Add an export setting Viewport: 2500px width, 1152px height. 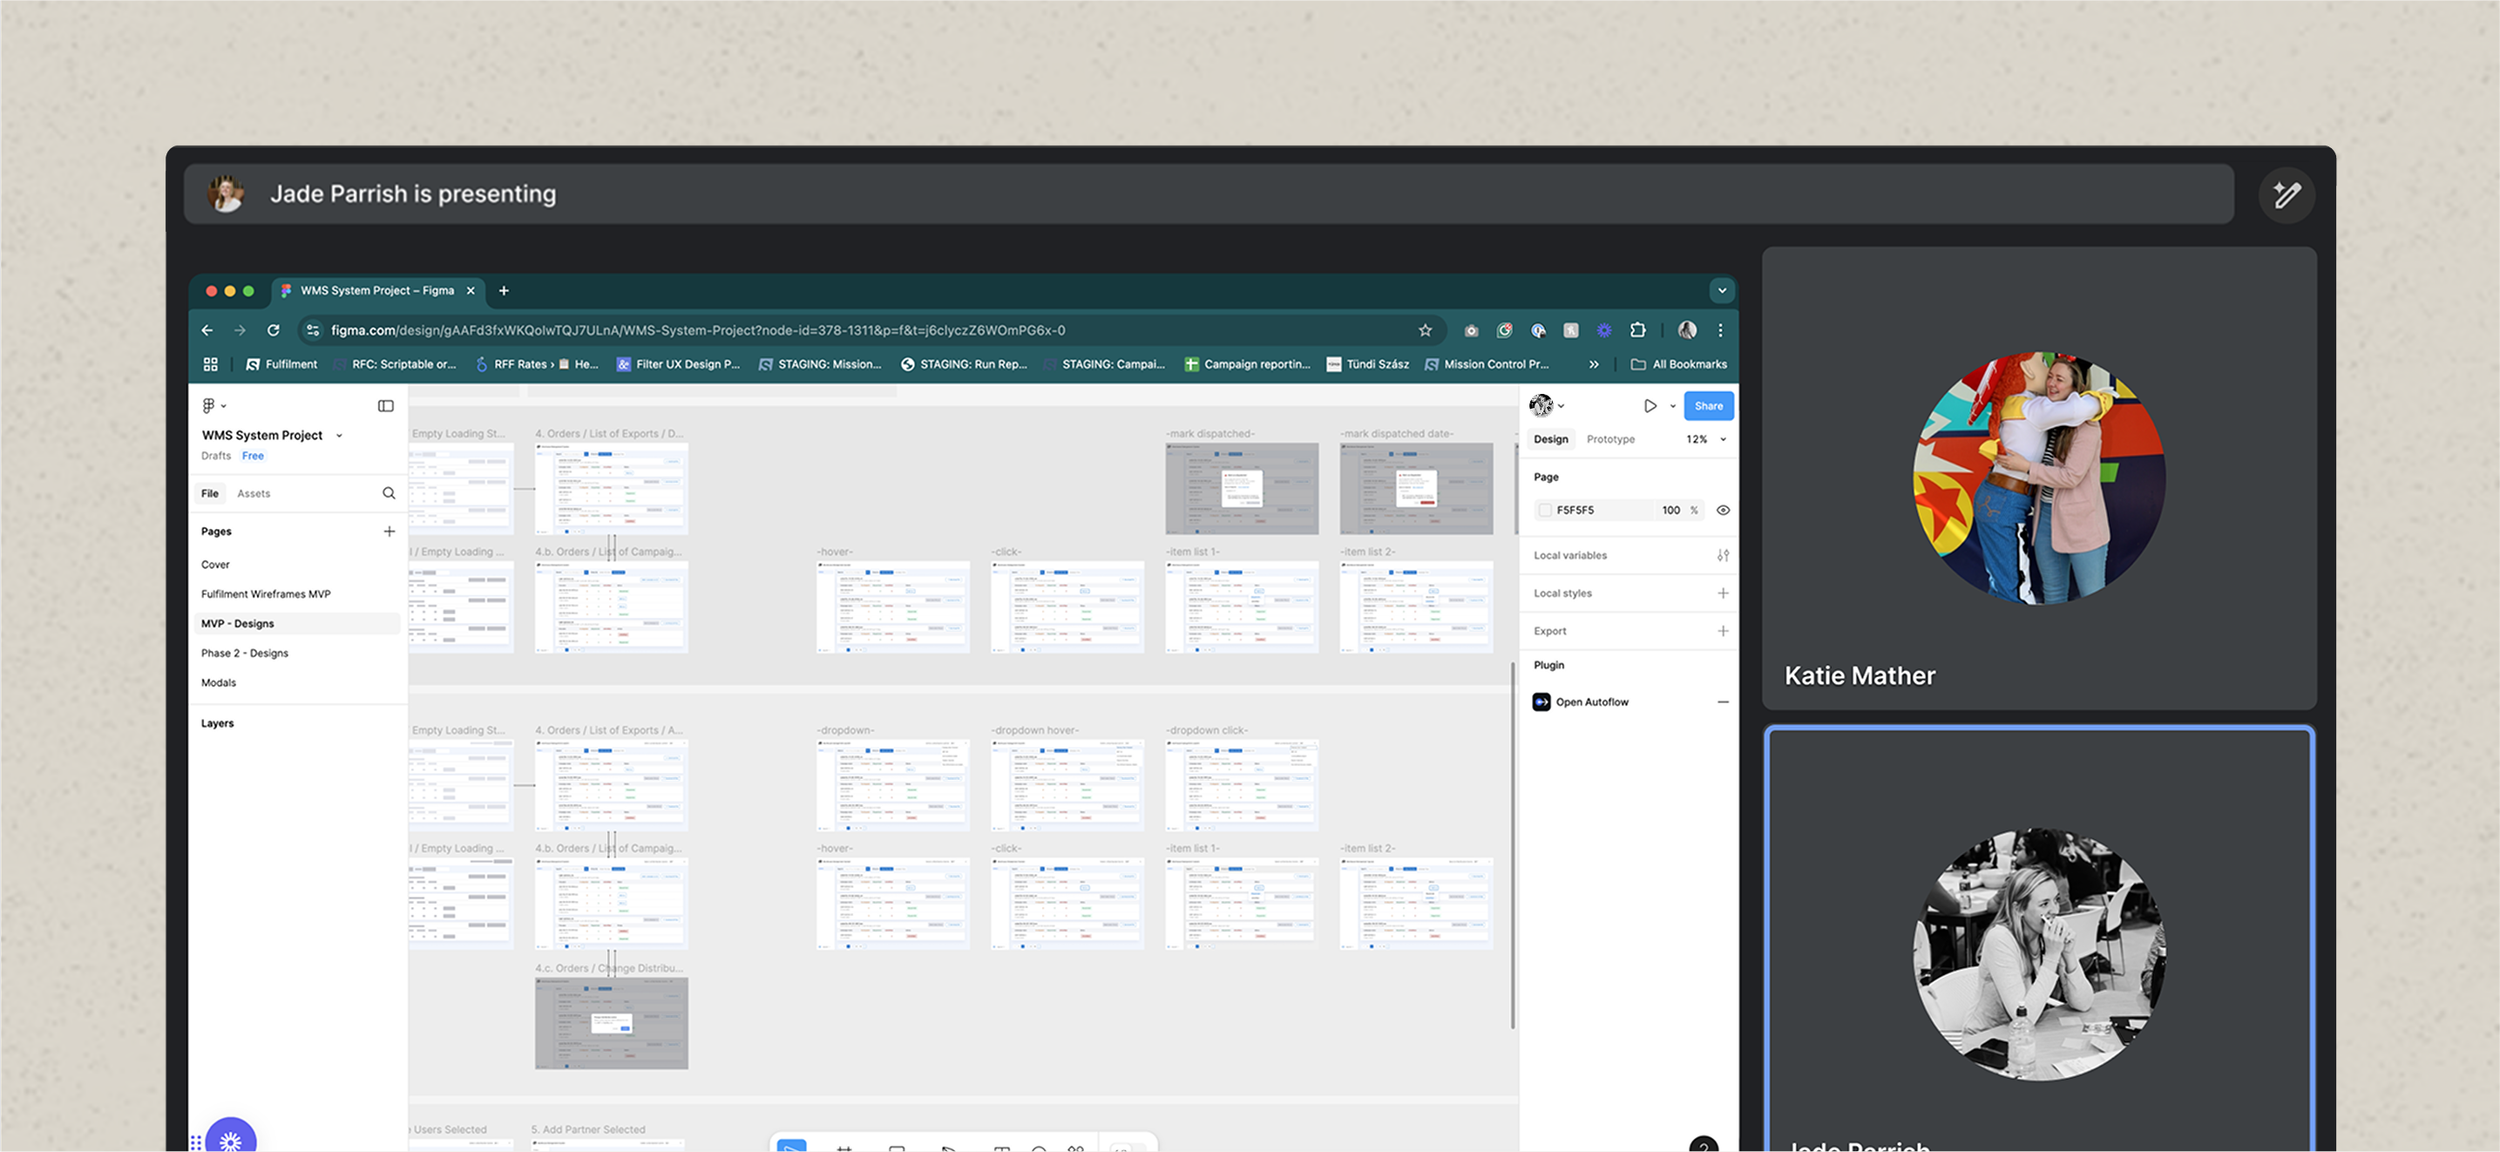1723,631
